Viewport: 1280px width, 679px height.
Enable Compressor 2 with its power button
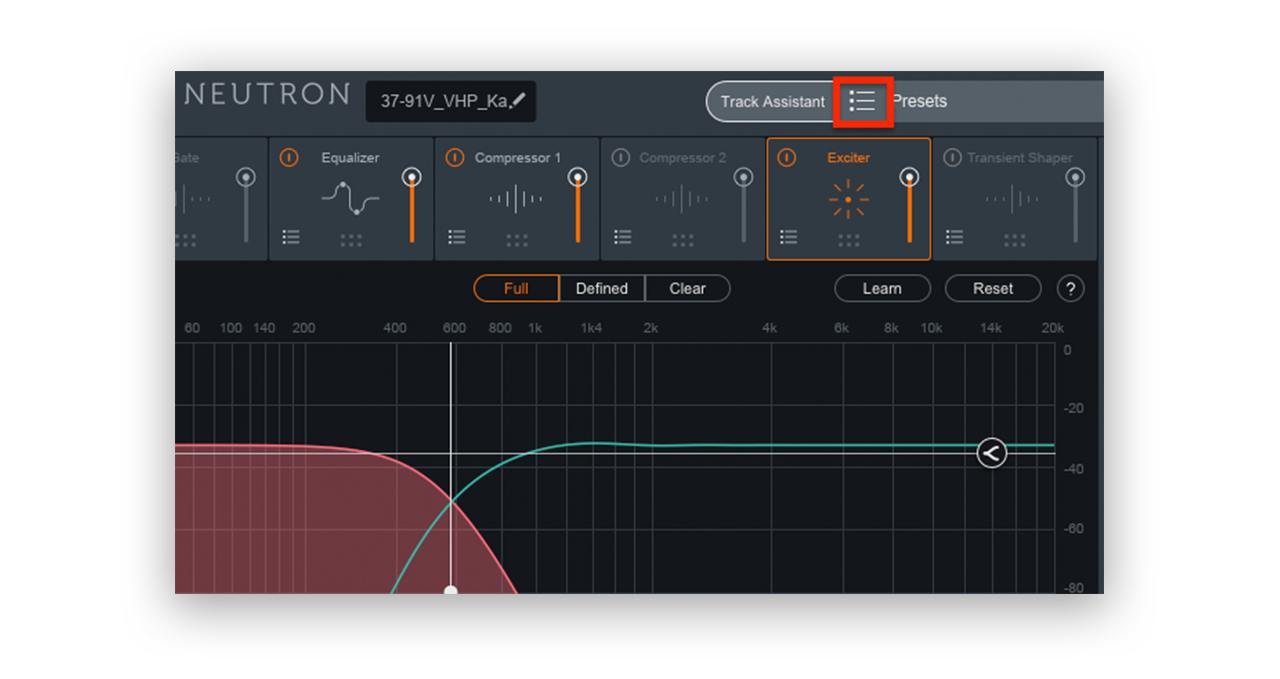(x=621, y=157)
